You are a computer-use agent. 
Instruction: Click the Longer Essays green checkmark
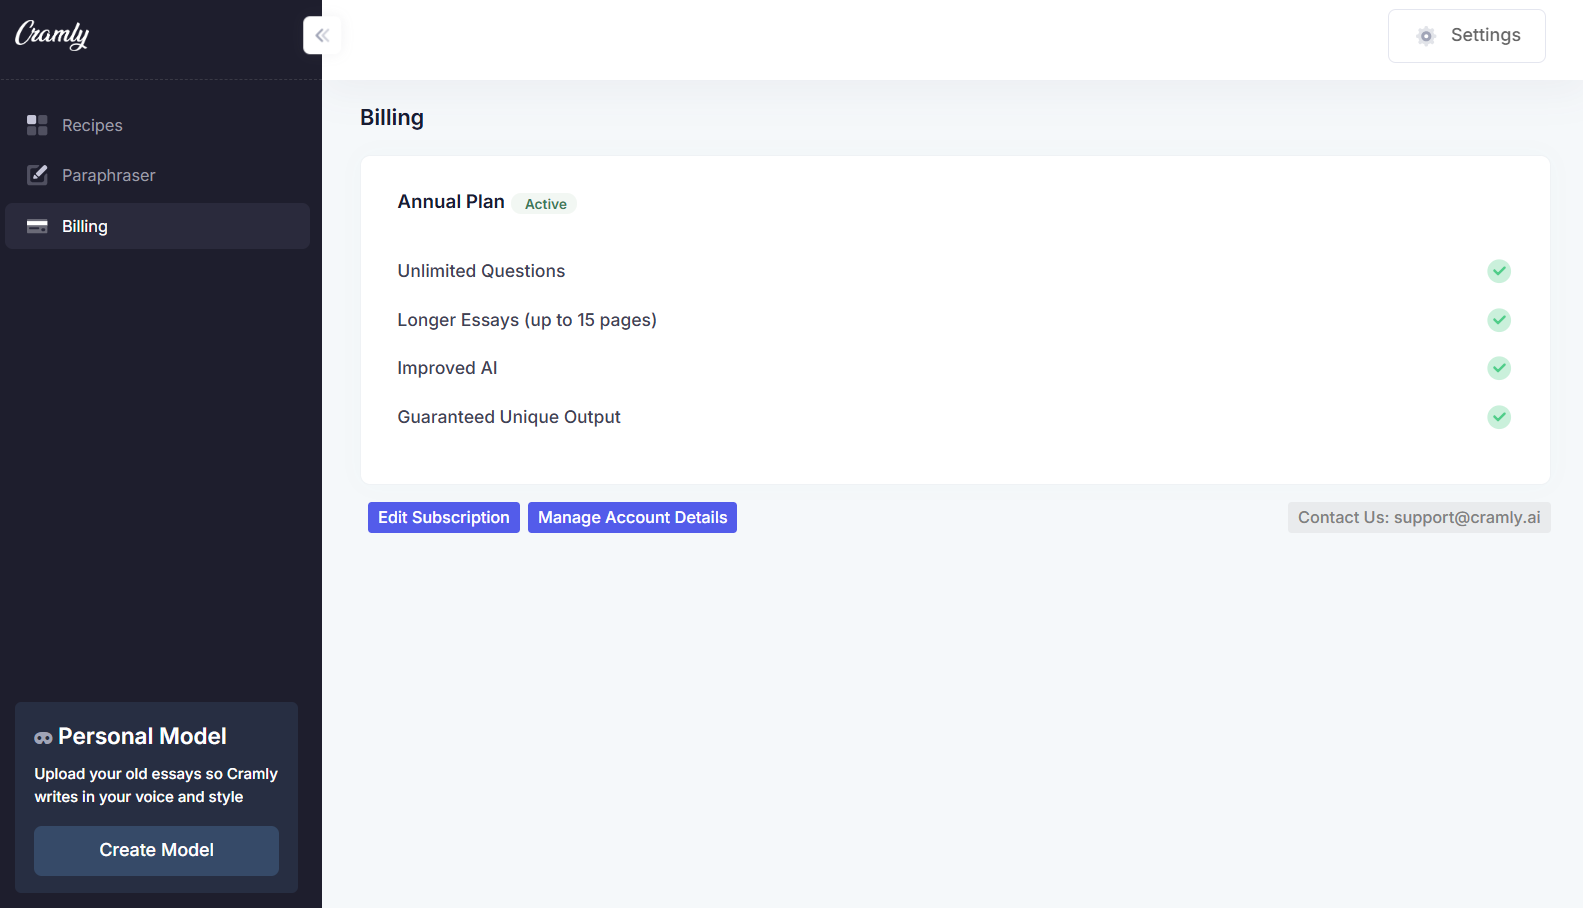click(1498, 320)
